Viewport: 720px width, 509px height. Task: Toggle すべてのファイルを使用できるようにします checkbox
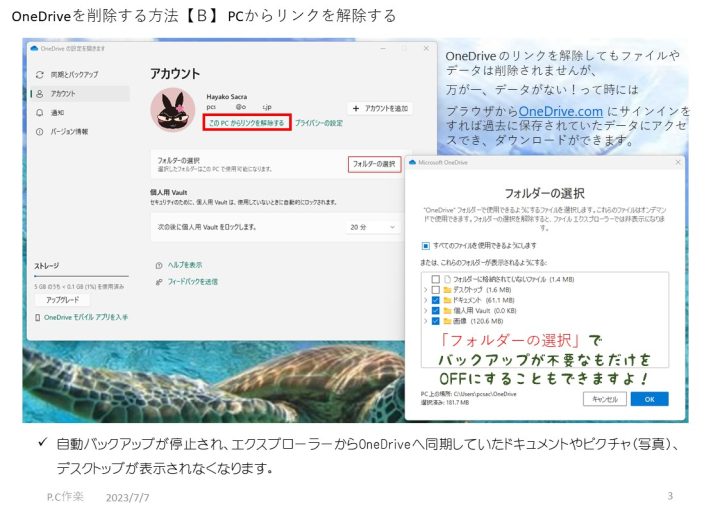426,246
